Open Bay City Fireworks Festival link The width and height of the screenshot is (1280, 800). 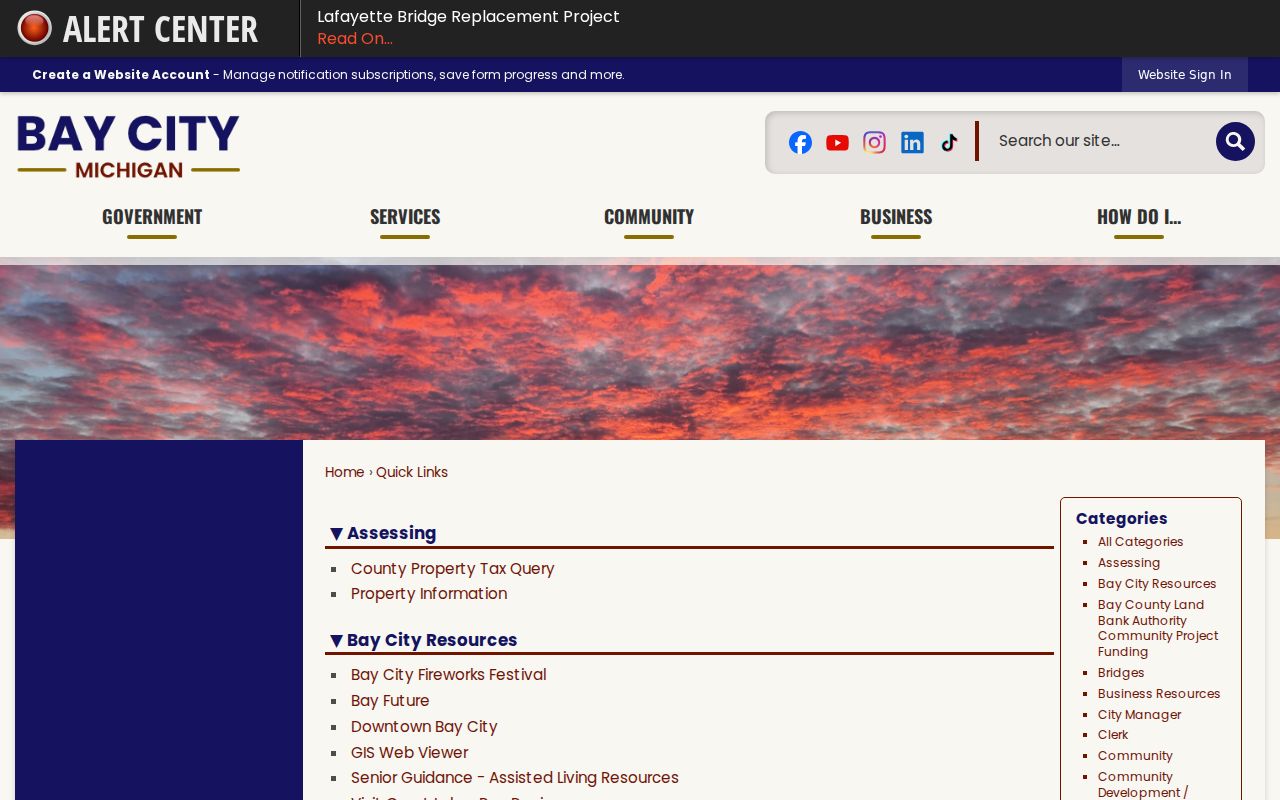[x=449, y=675]
